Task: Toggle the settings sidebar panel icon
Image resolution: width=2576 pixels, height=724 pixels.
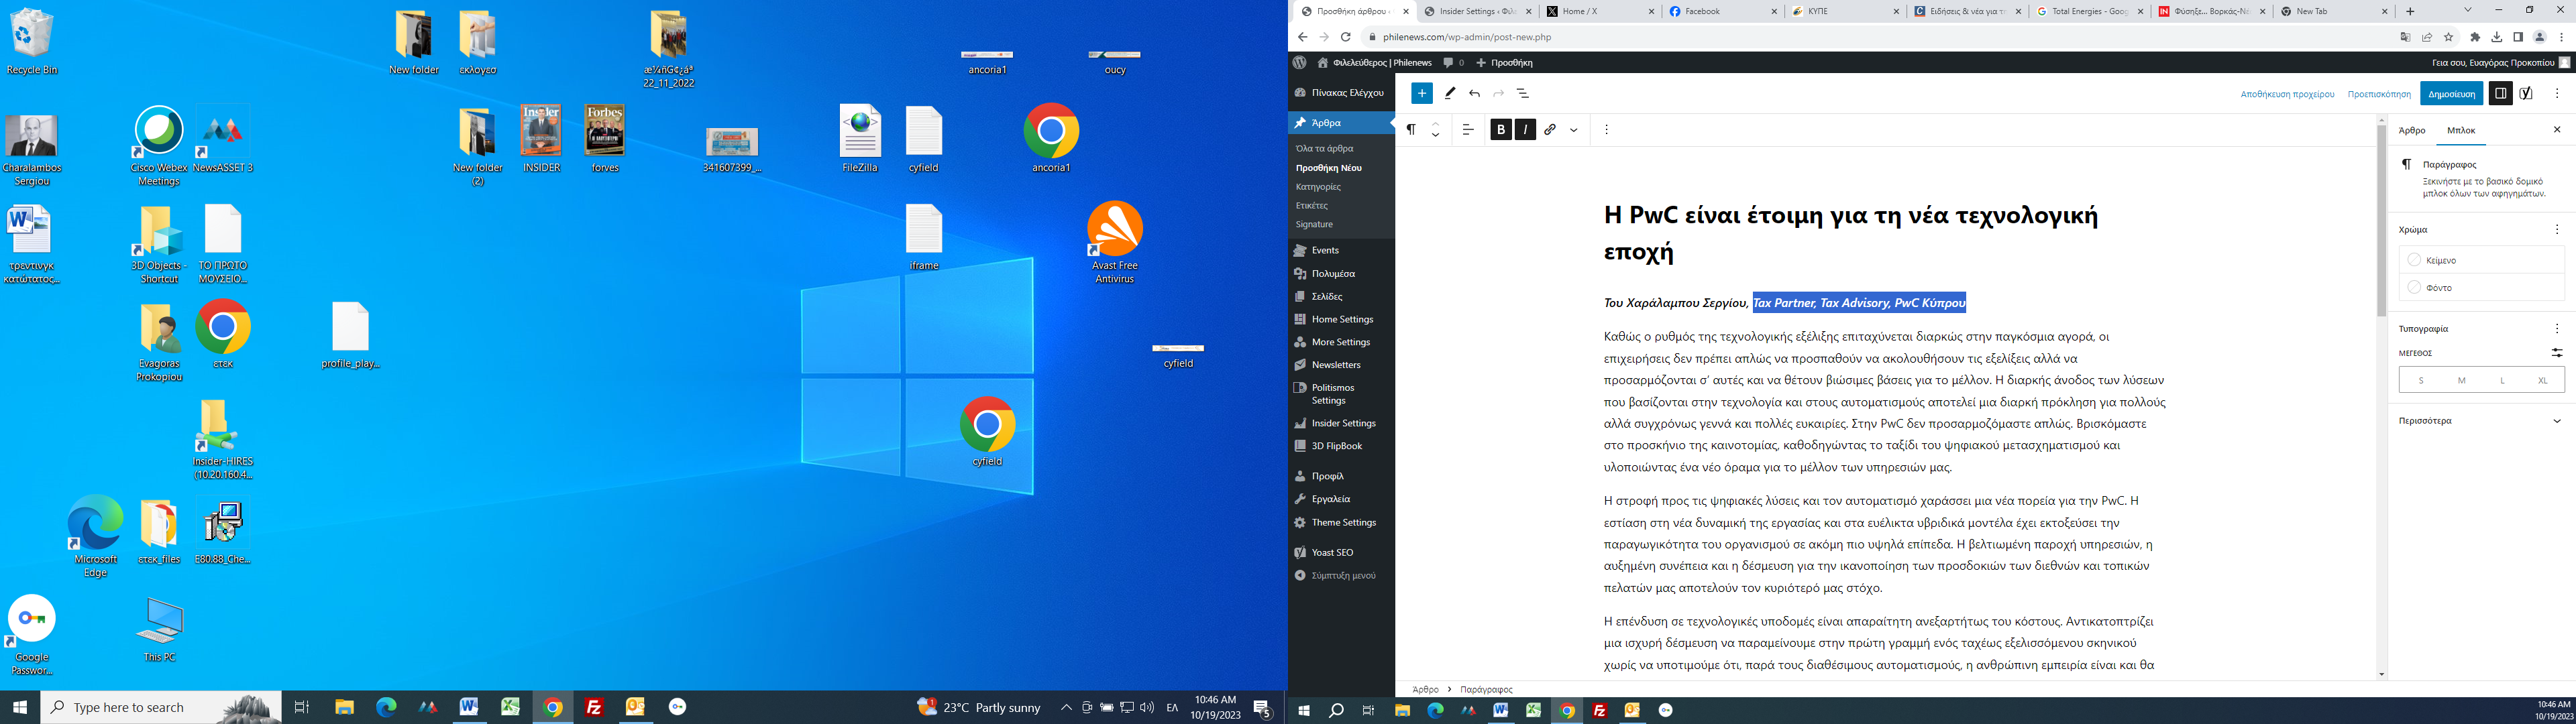Action: tap(2500, 93)
